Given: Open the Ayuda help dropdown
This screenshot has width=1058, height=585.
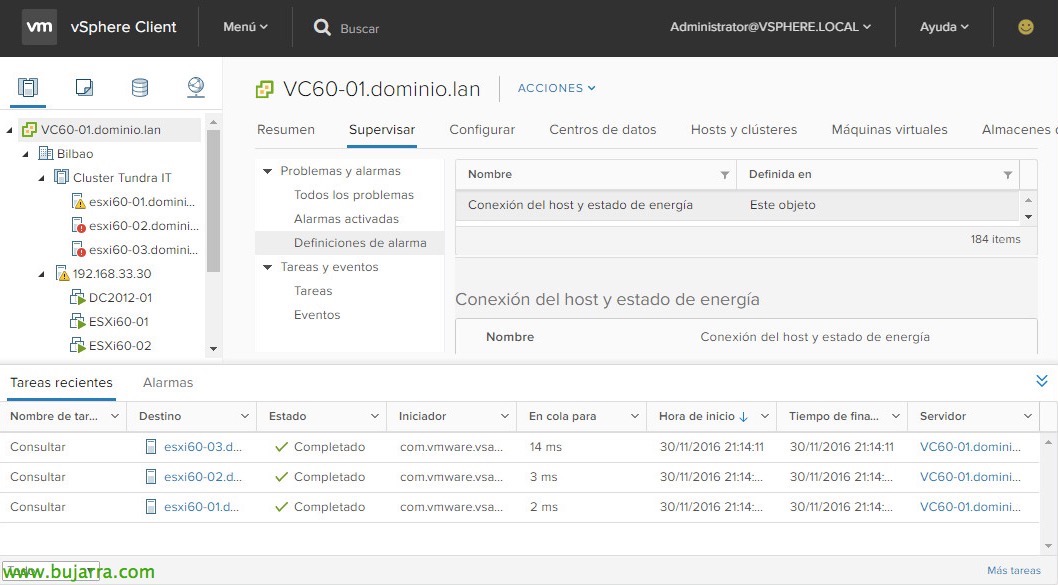Looking at the screenshot, I should click(x=943, y=27).
